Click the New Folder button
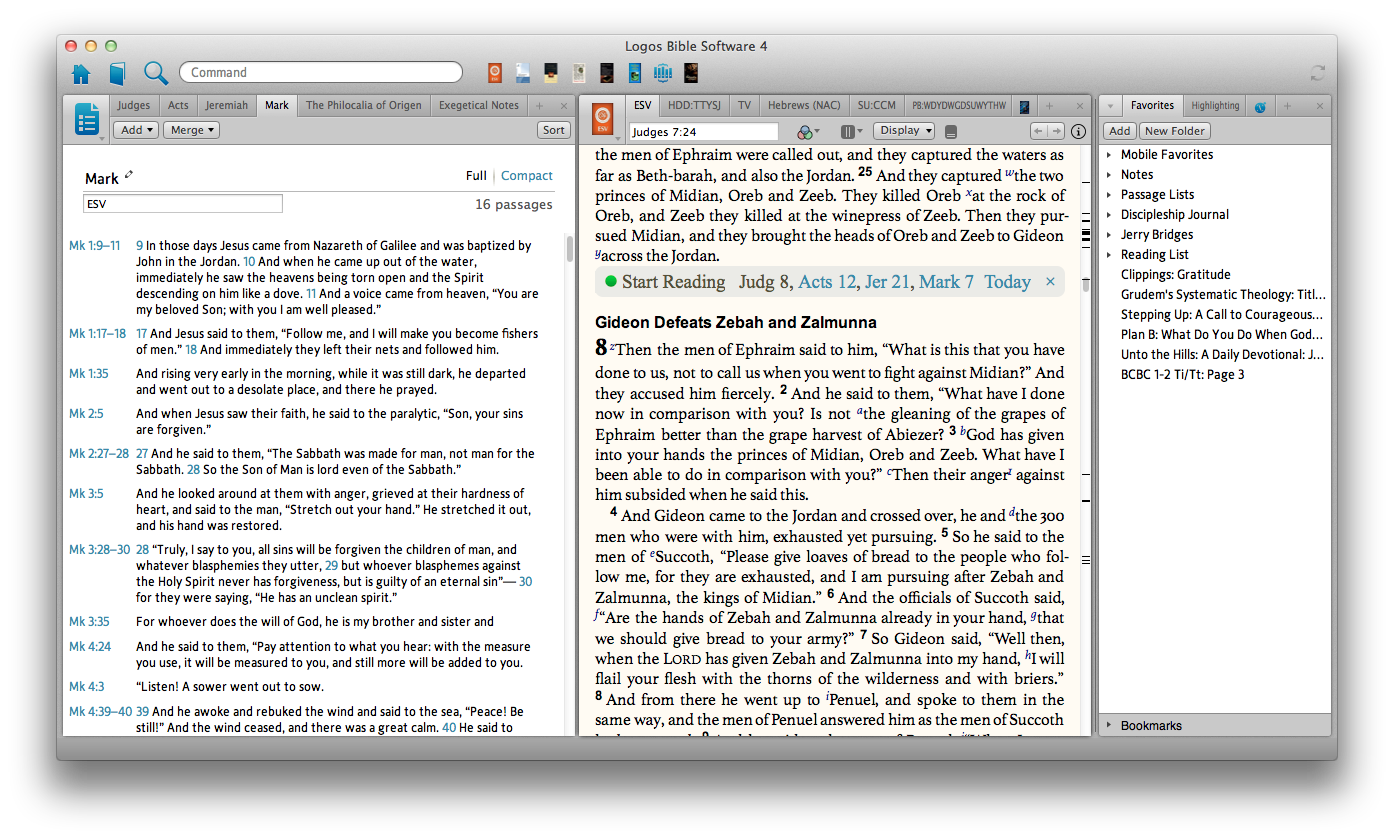 point(1175,131)
